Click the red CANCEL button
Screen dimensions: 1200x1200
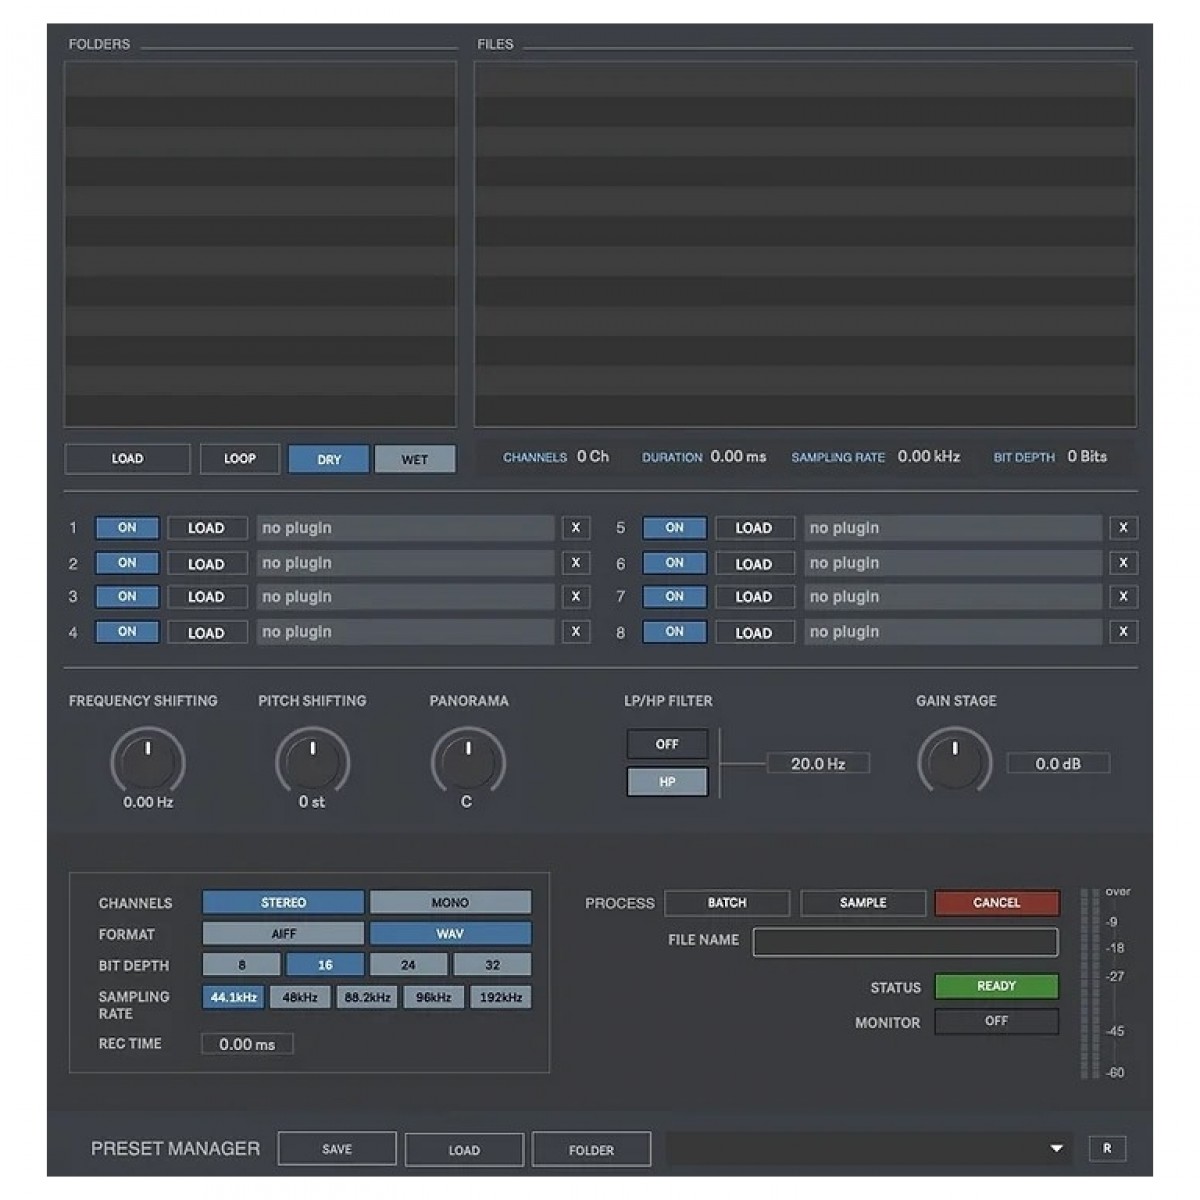996,903
